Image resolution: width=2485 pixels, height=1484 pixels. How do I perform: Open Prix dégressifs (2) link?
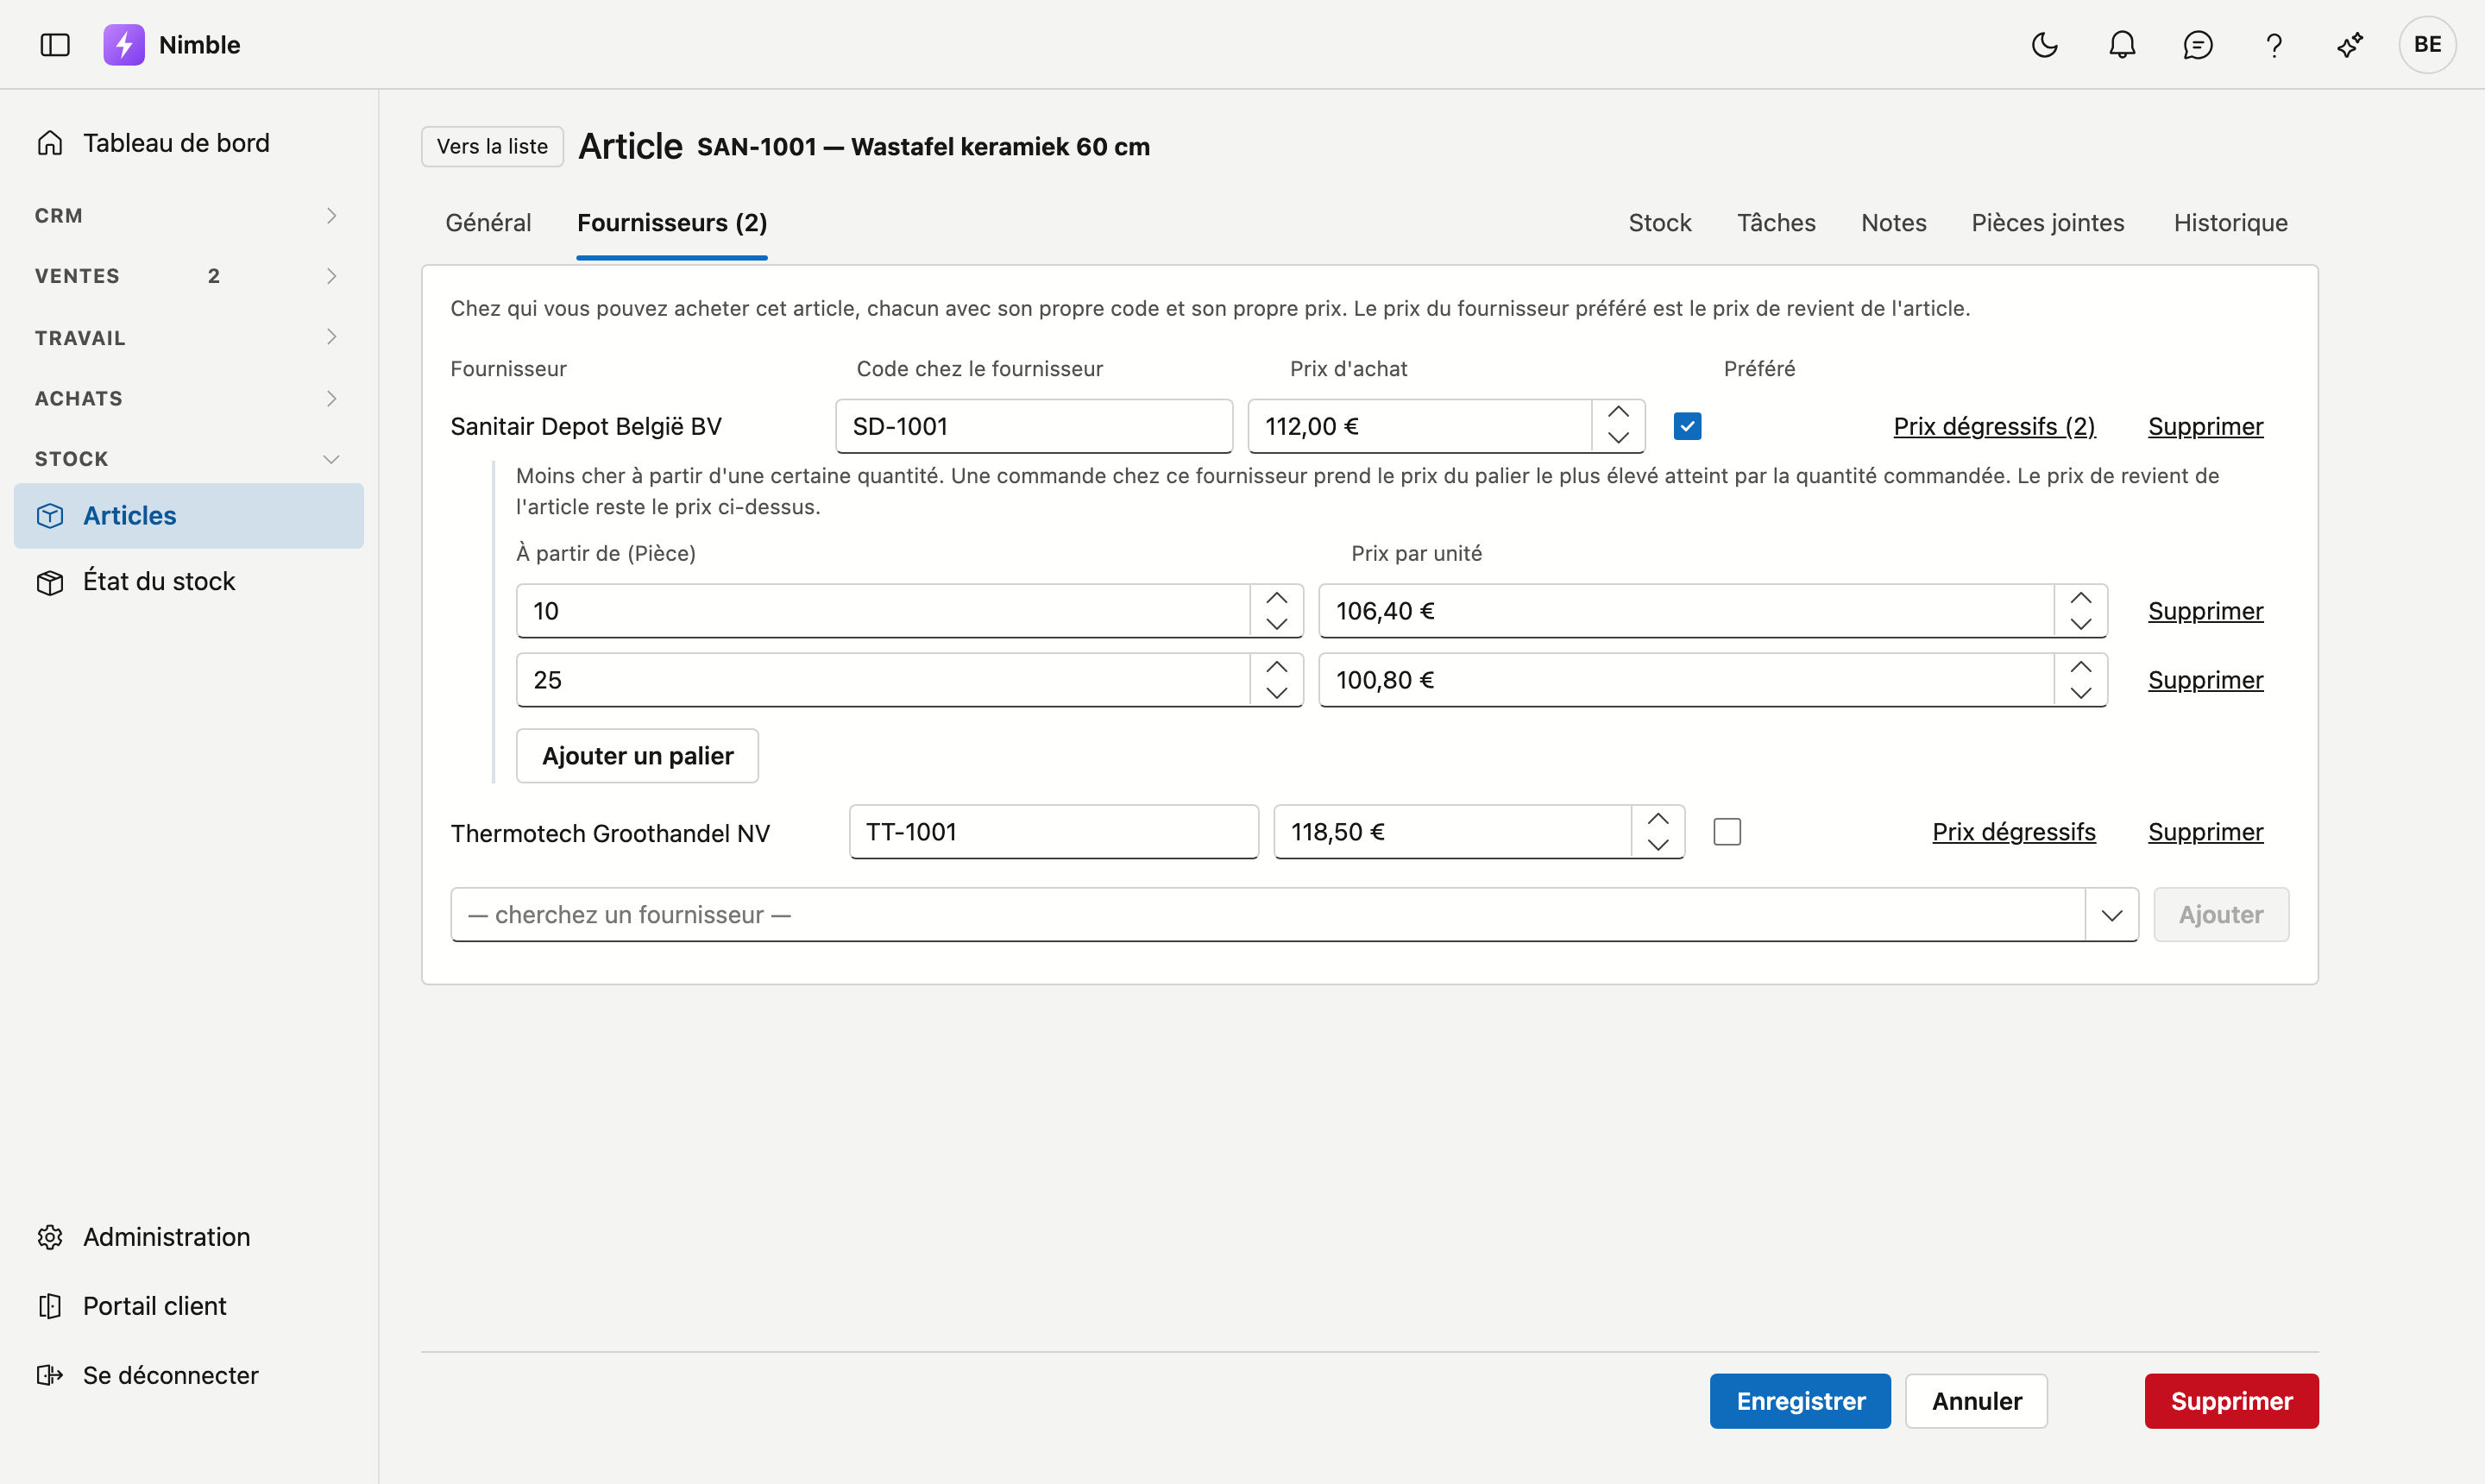click(1994, 427)
